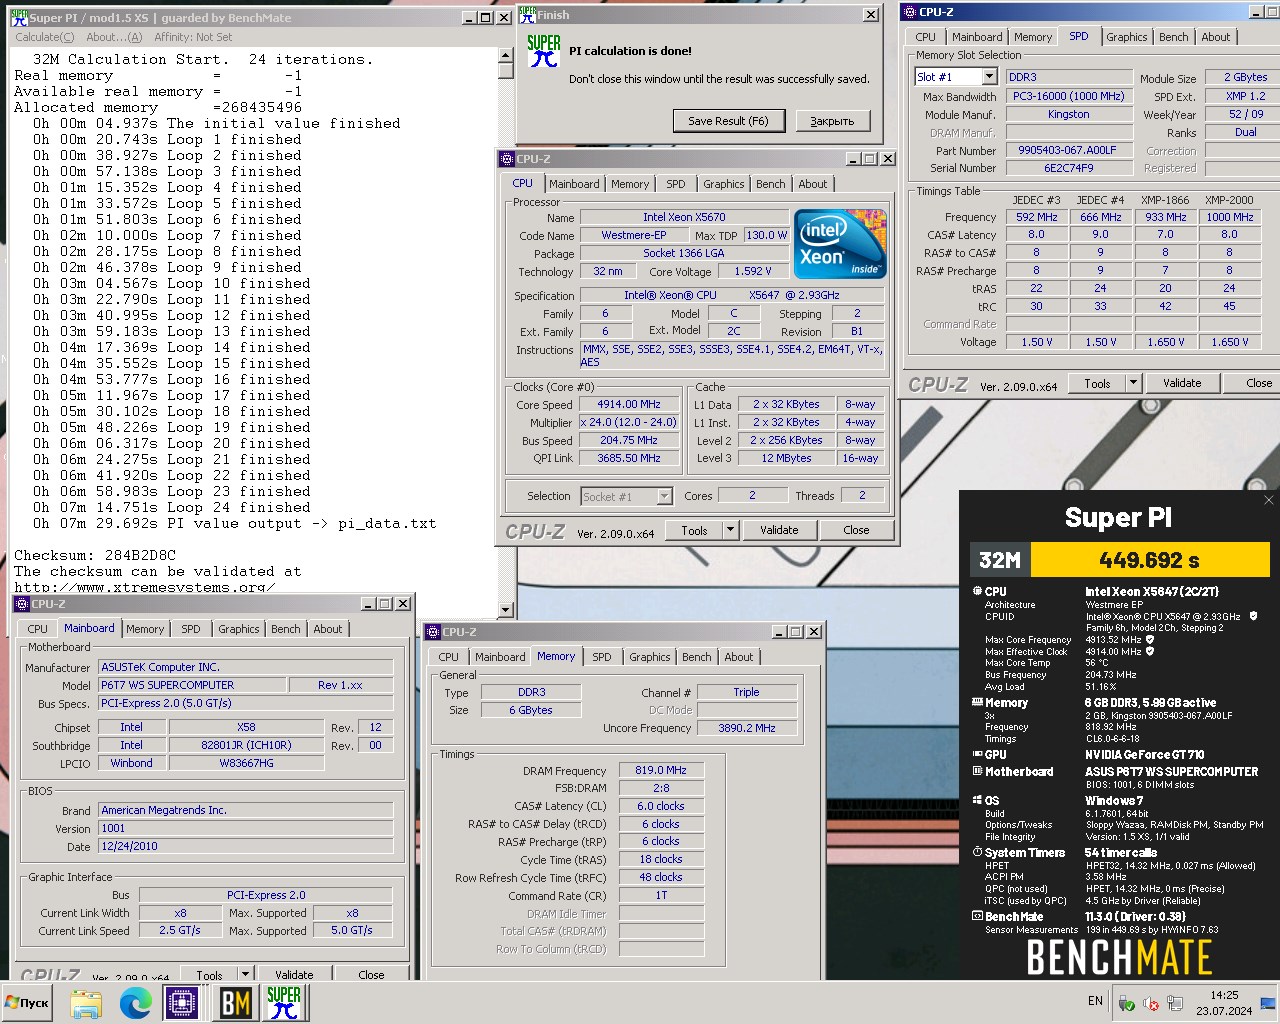This screenshot has height=1024, width=1280.
Task: Open the BenchMate BM taskbar icon
Action: [234, 1002]
